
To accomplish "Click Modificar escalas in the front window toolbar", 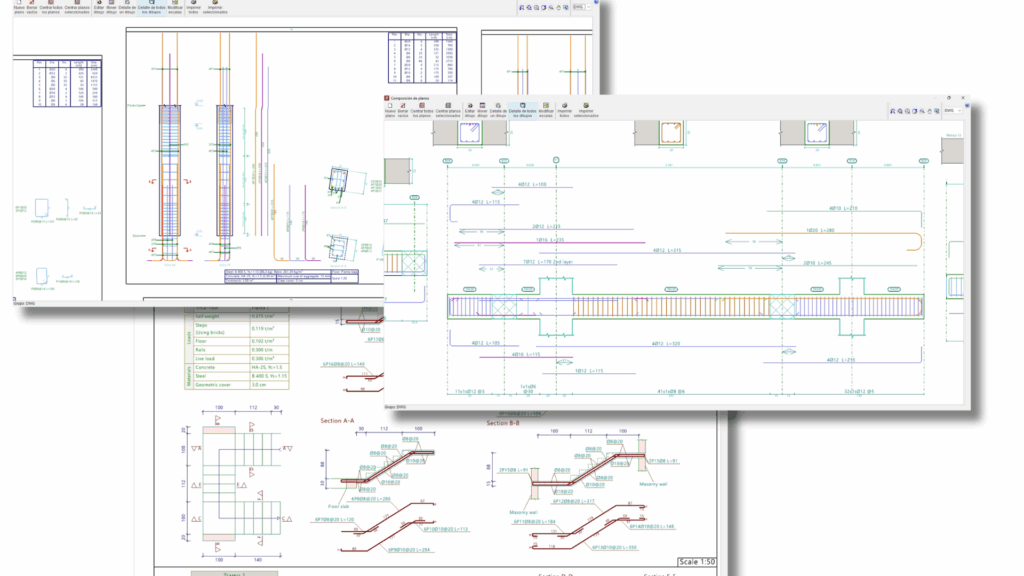I will click(x=546, y=110).
